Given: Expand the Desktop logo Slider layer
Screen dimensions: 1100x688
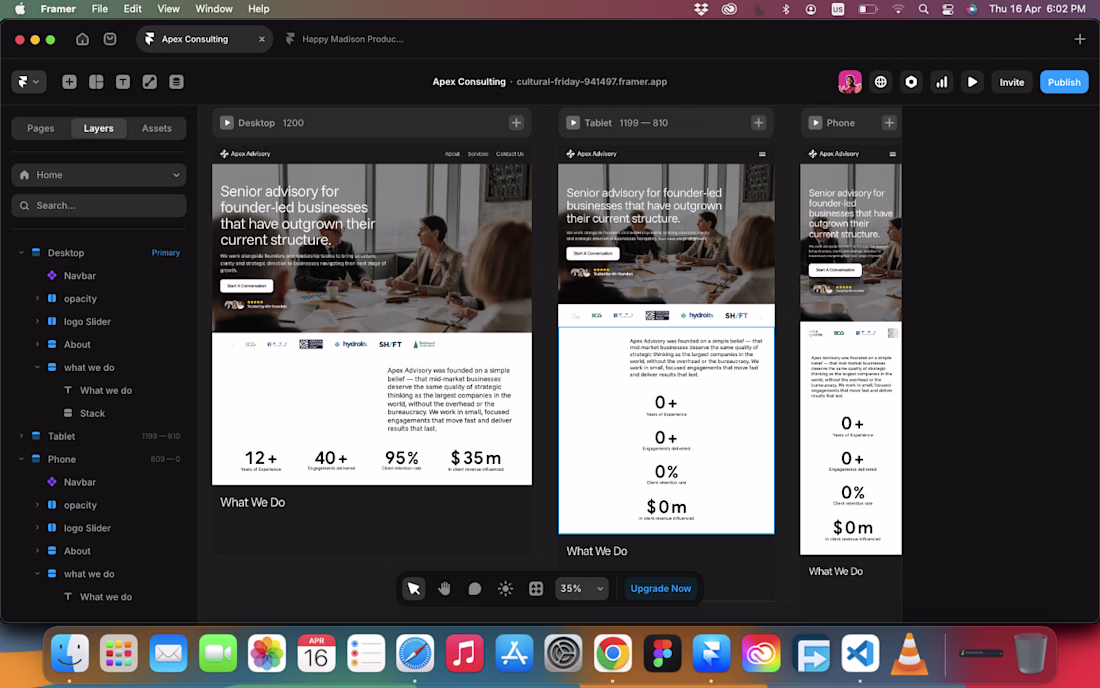Looking at the screenshot, I should click(x=37, y=321).
